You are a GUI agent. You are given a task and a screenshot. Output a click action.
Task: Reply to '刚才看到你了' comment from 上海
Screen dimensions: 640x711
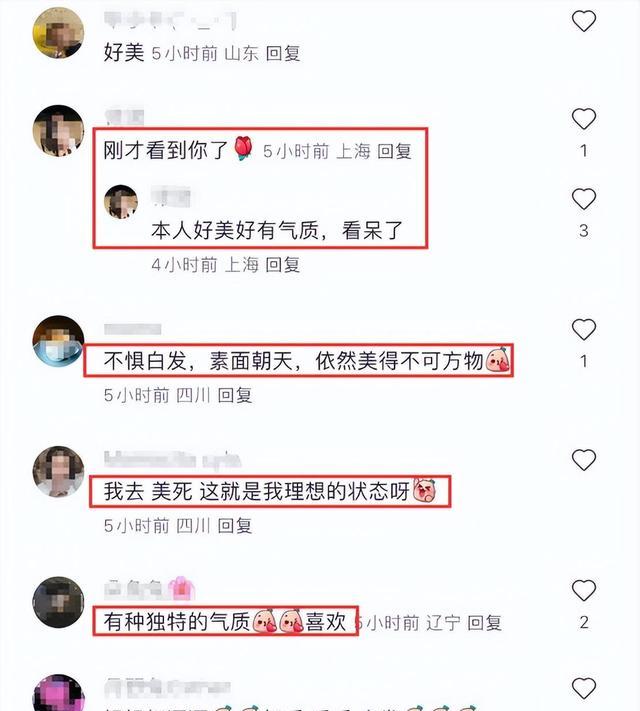pyautogui.click(x=394, y=151)
